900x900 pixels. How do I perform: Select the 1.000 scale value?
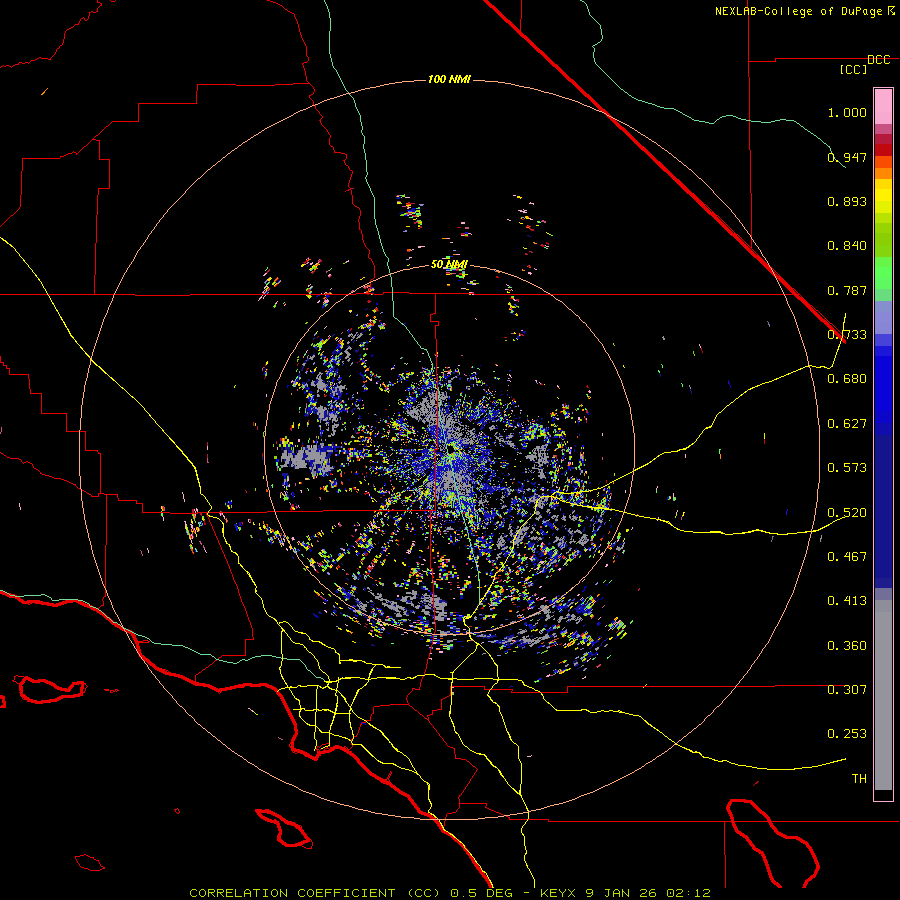[847, 112]
